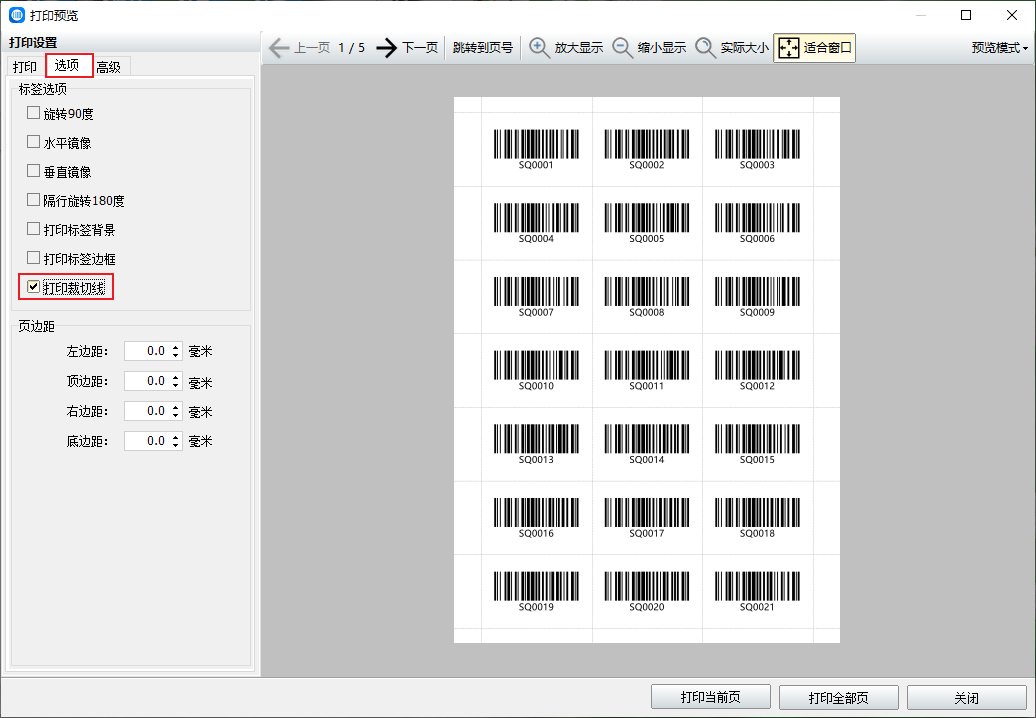Click barcode label SQ0001 in preview
This screenshot has height=718, width=1036.
536,150
